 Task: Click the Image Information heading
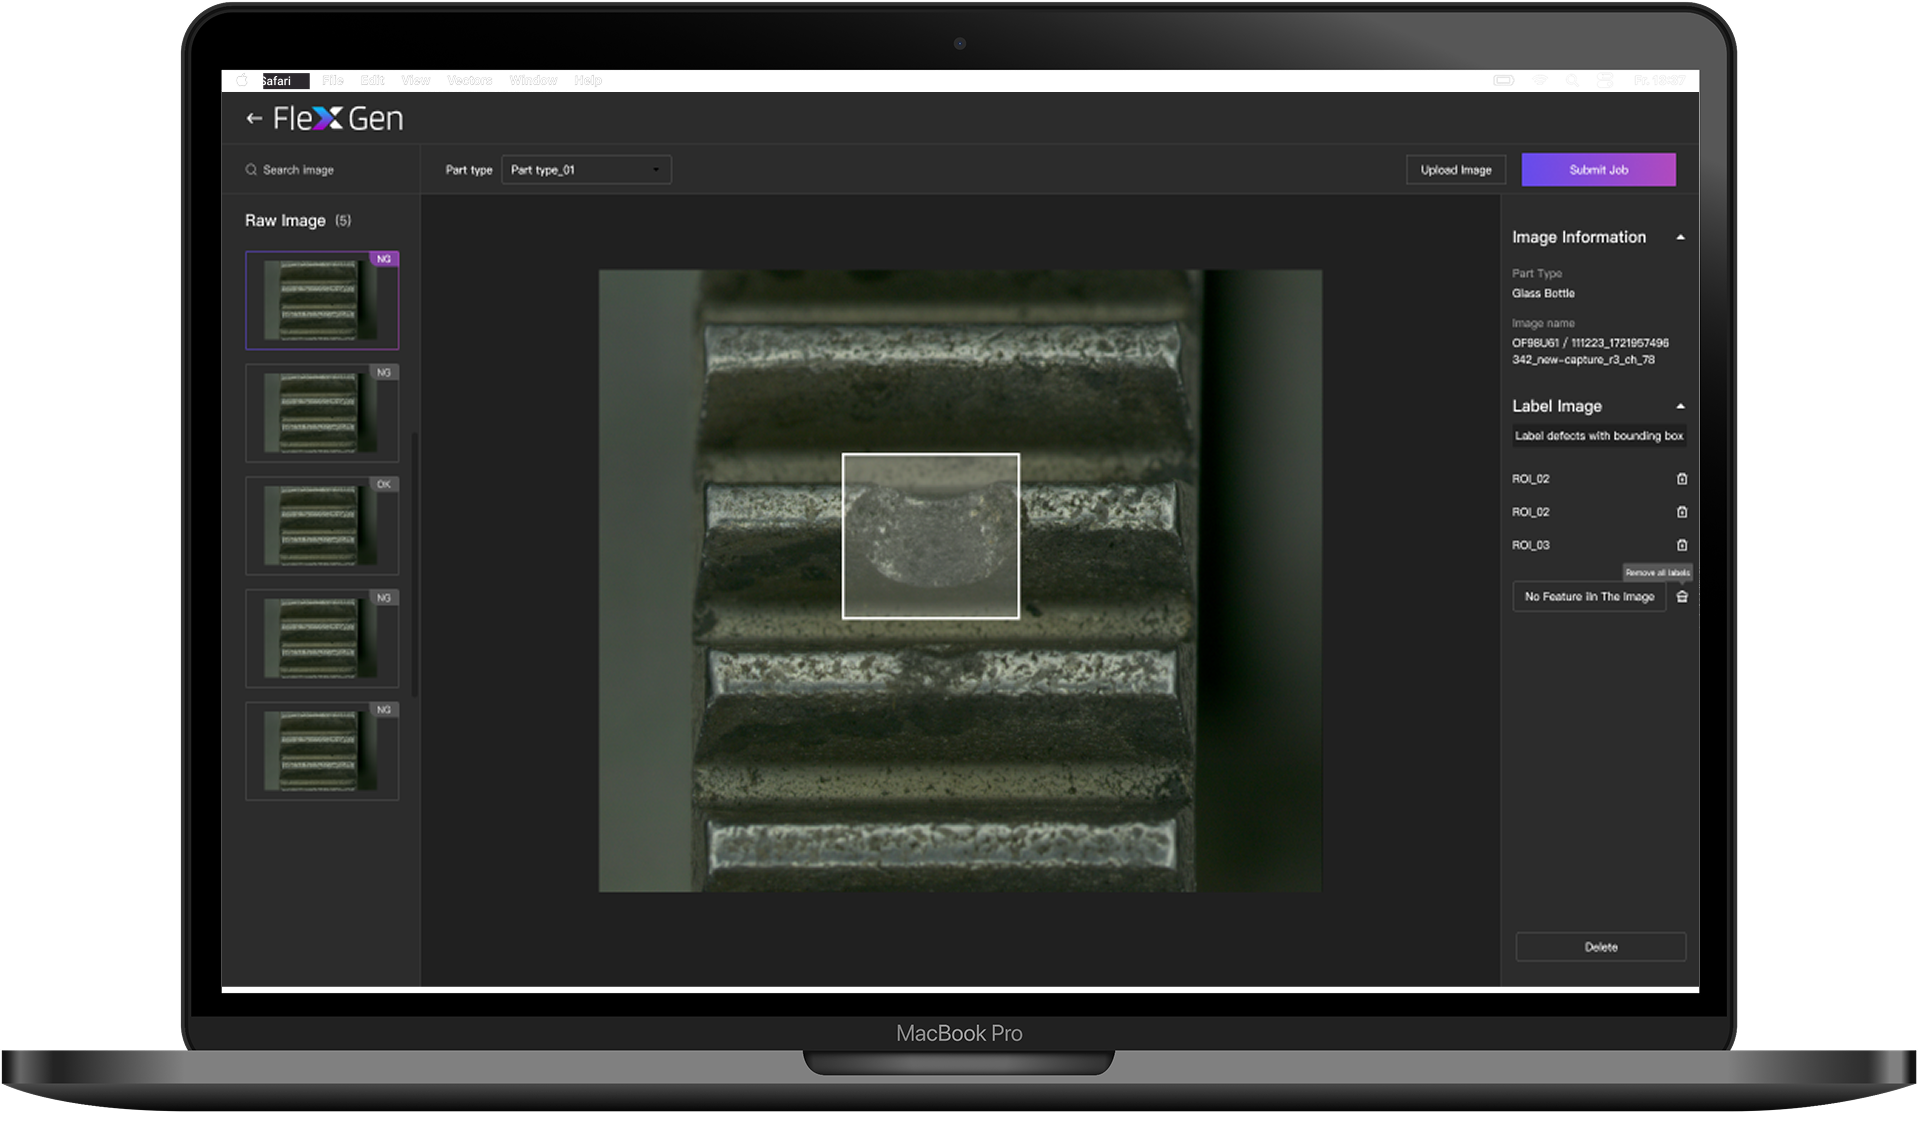coord(1578,237)
